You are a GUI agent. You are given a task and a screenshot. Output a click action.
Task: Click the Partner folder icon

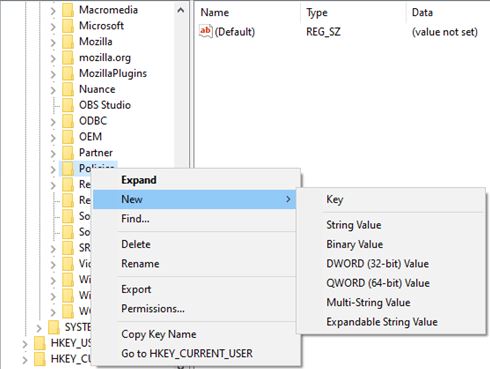[68, 153]
